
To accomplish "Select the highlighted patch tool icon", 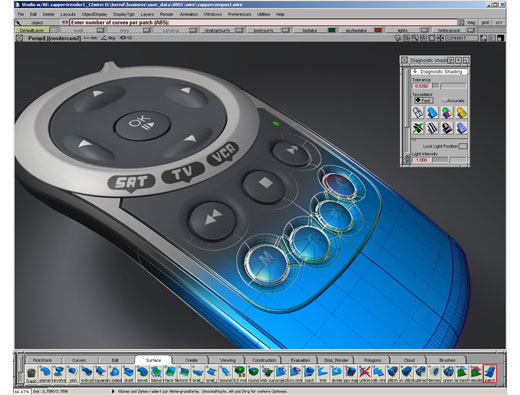I will (x=490, y=373).
